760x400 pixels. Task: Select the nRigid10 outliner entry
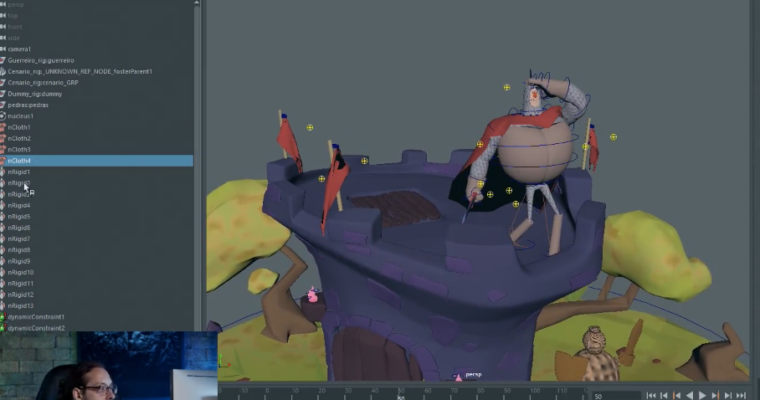point(21,272)
